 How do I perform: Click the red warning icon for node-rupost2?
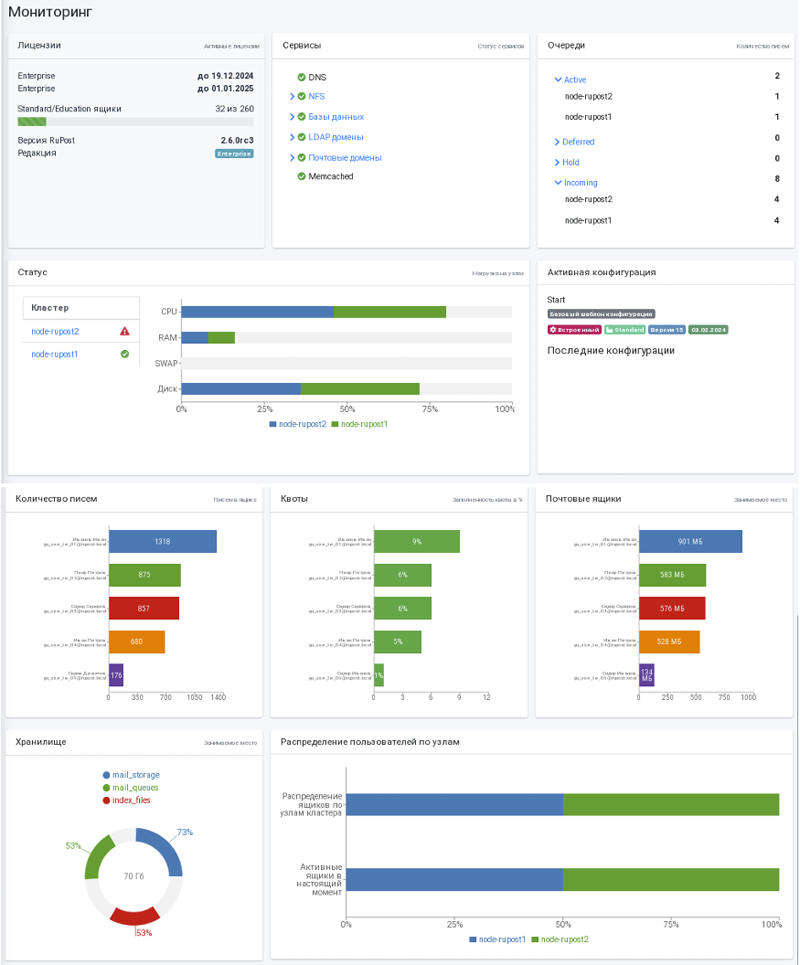(x=125, y=331)
